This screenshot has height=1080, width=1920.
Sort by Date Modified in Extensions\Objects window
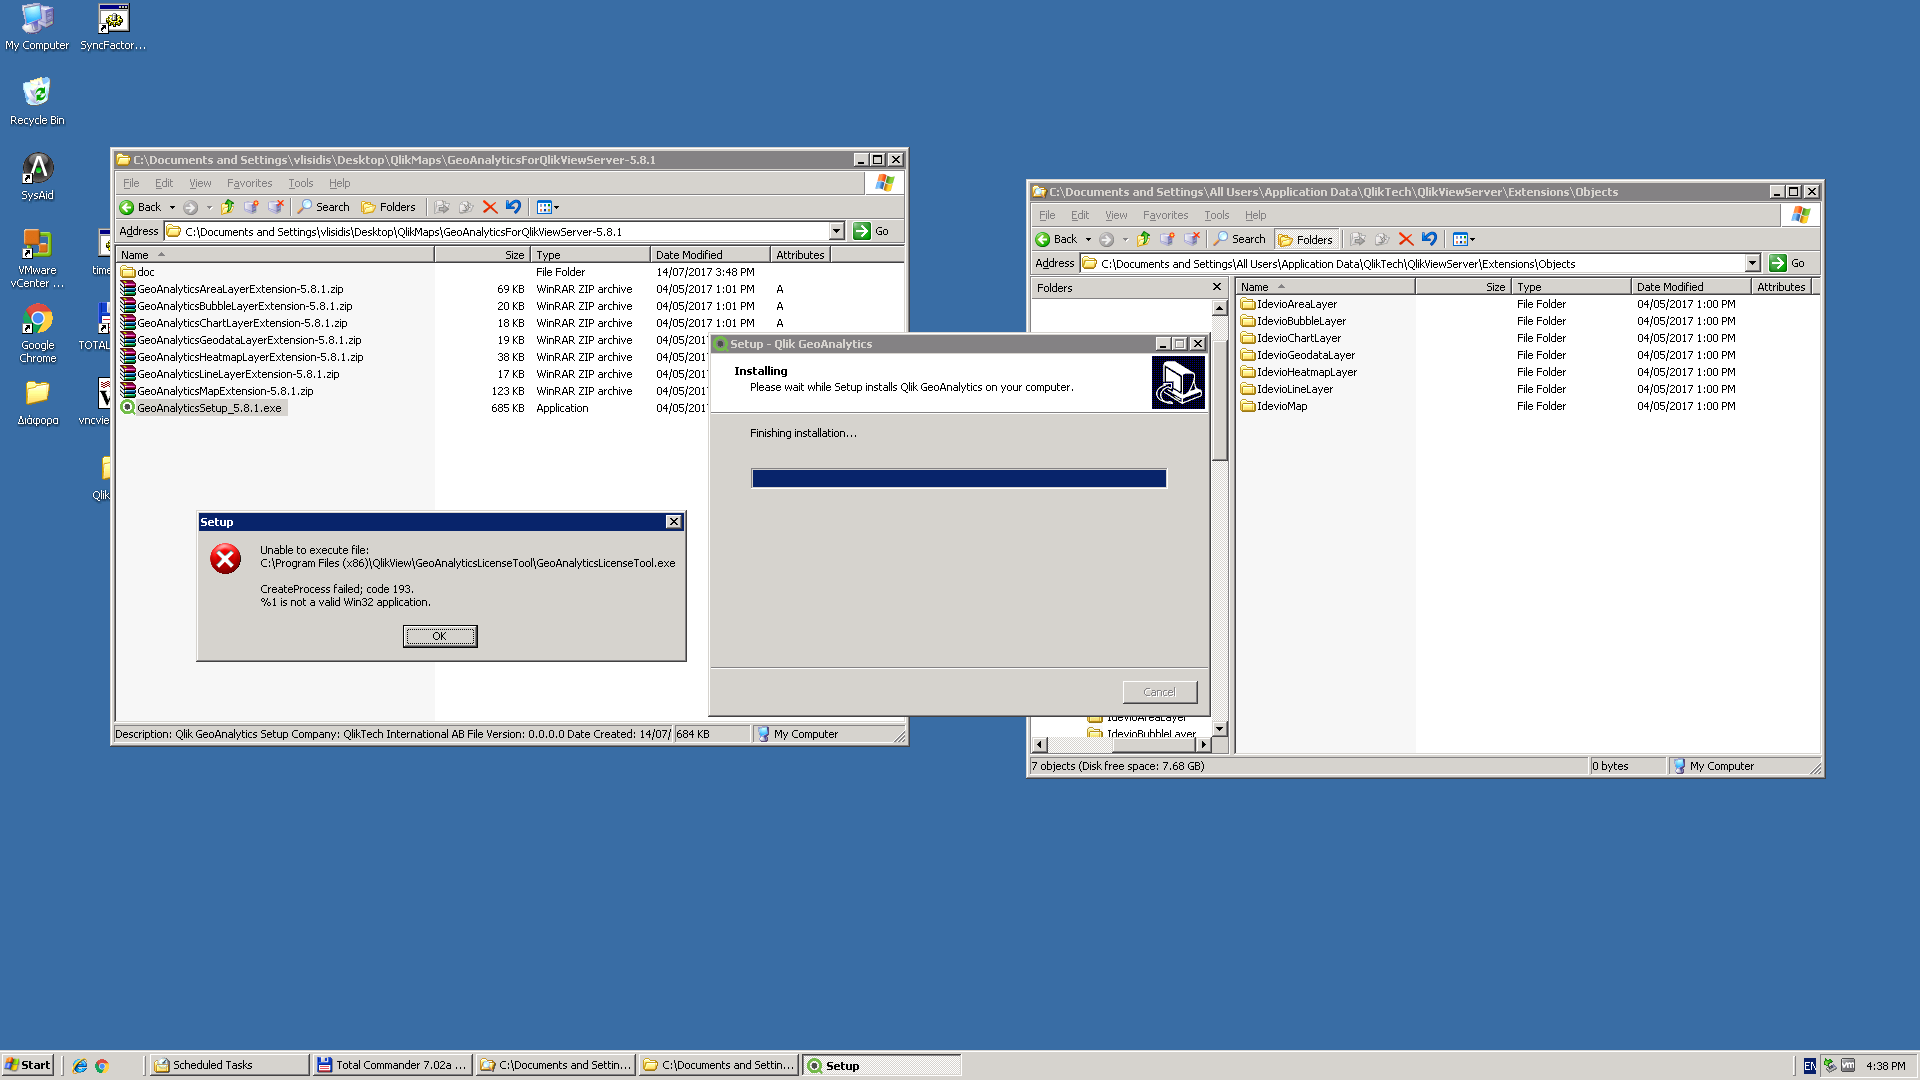click(1691, 287)
